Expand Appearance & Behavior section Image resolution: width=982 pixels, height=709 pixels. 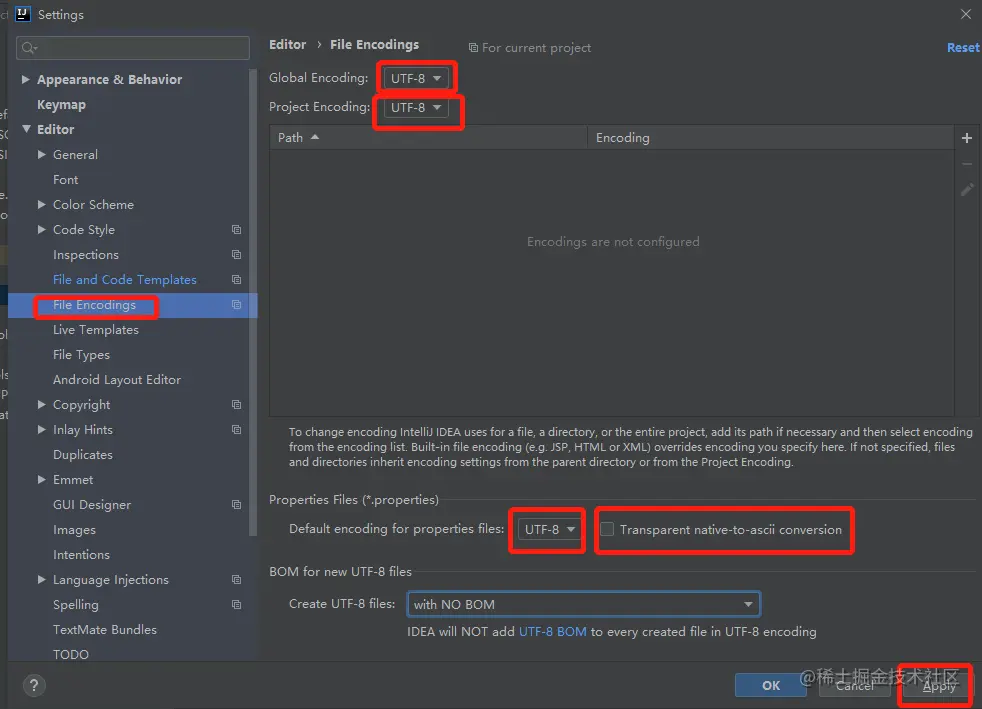pyautogui.click(x=26, y=79)
